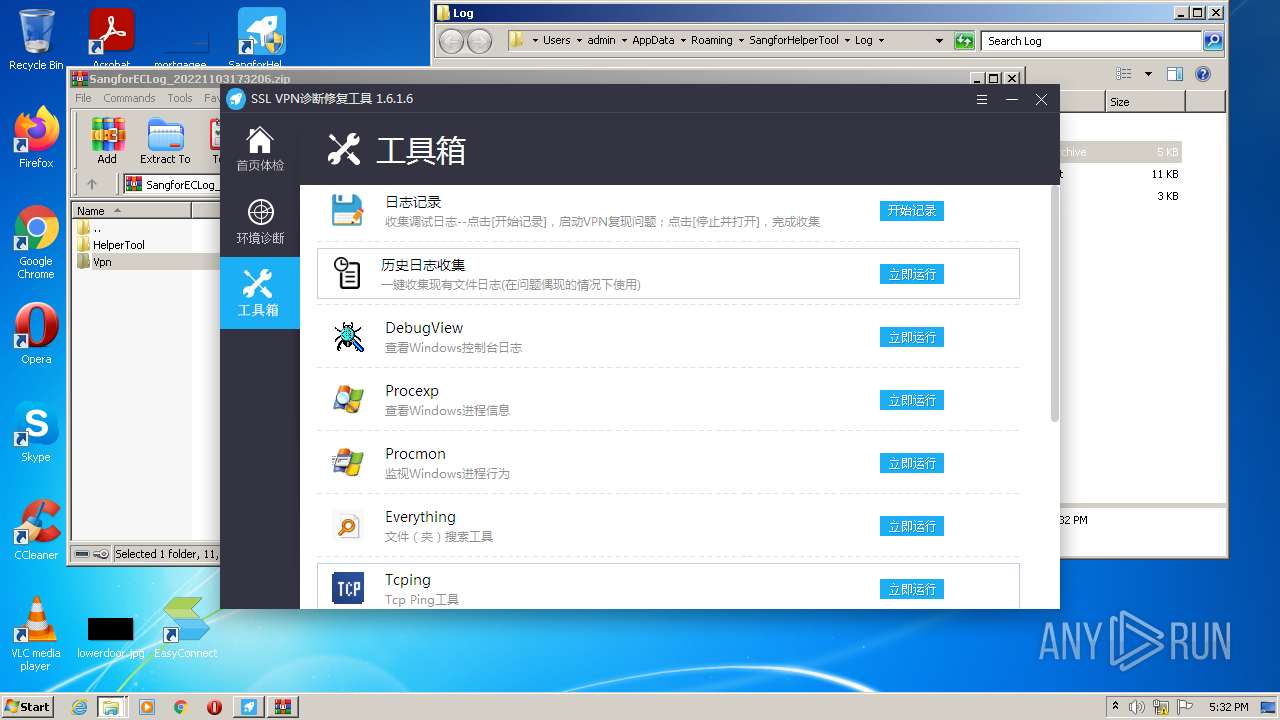The width and height of the screenshot is (1280, 720).
Task: Expand Roaming breadcrumb dropdown arrow
Action: pos(740,41)
